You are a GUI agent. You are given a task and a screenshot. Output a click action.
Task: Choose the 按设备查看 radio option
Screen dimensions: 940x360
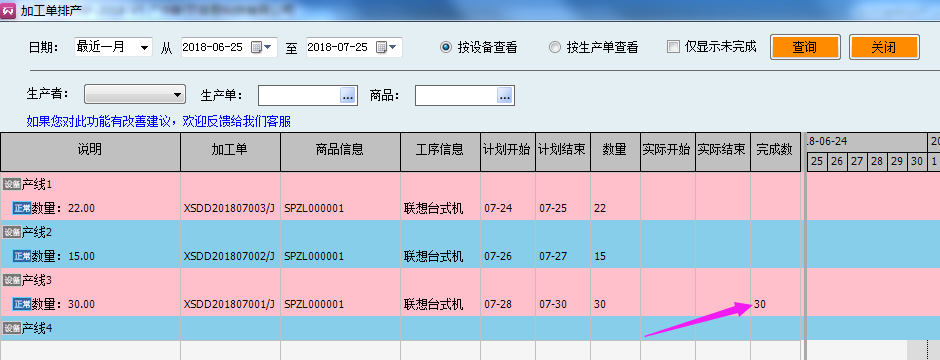pos(445,47)
